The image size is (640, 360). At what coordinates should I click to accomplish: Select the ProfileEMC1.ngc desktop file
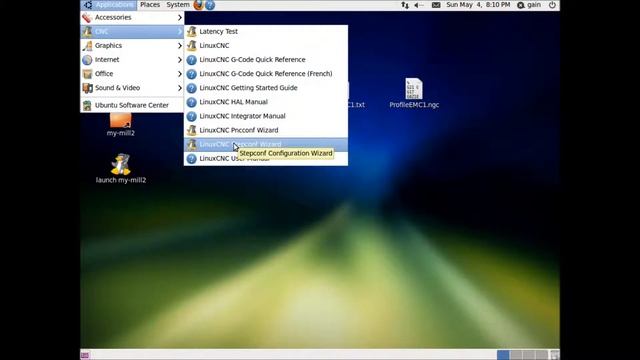(414, 93)
